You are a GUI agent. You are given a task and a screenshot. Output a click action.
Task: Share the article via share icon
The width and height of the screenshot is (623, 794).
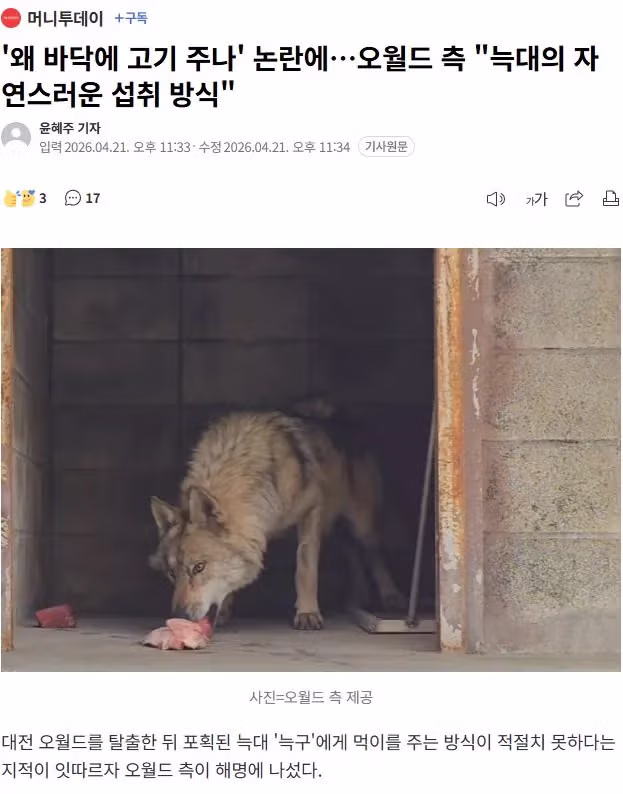click(574, 199)
